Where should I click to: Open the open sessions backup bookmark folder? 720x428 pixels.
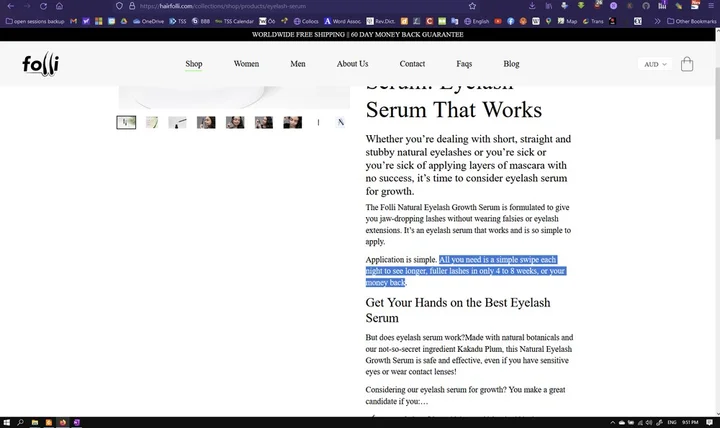[x=35, y=21]
